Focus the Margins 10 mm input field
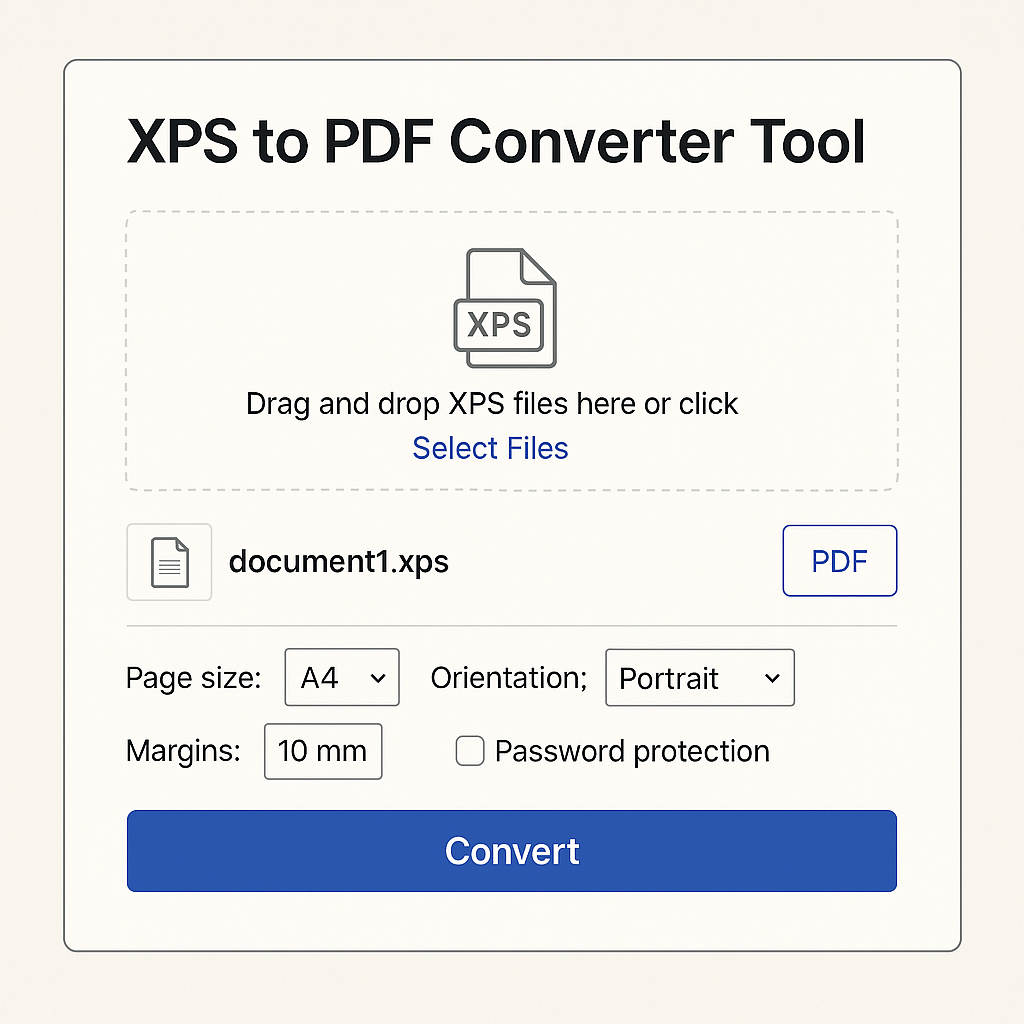The width and height of the screenshot is (1024, 1024). tap(322, 751)
